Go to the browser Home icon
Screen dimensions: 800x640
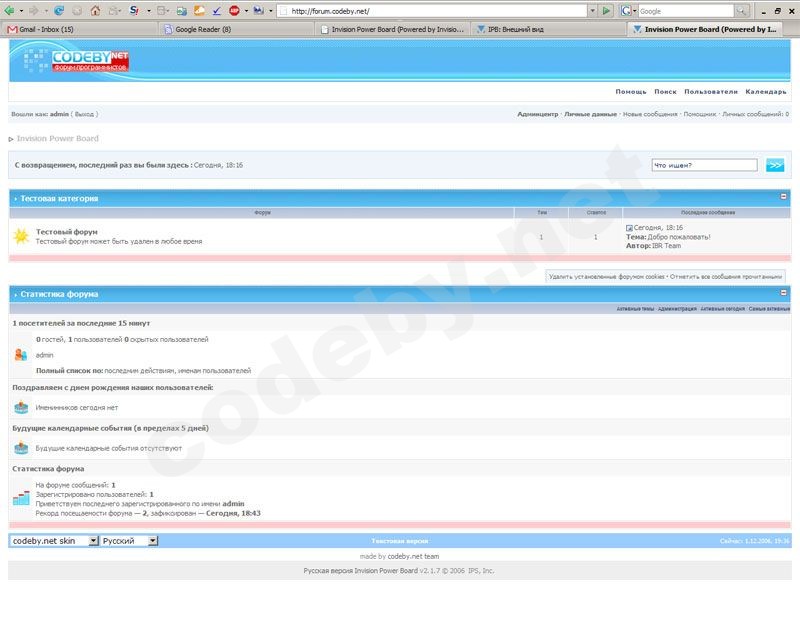pos(95,10)
